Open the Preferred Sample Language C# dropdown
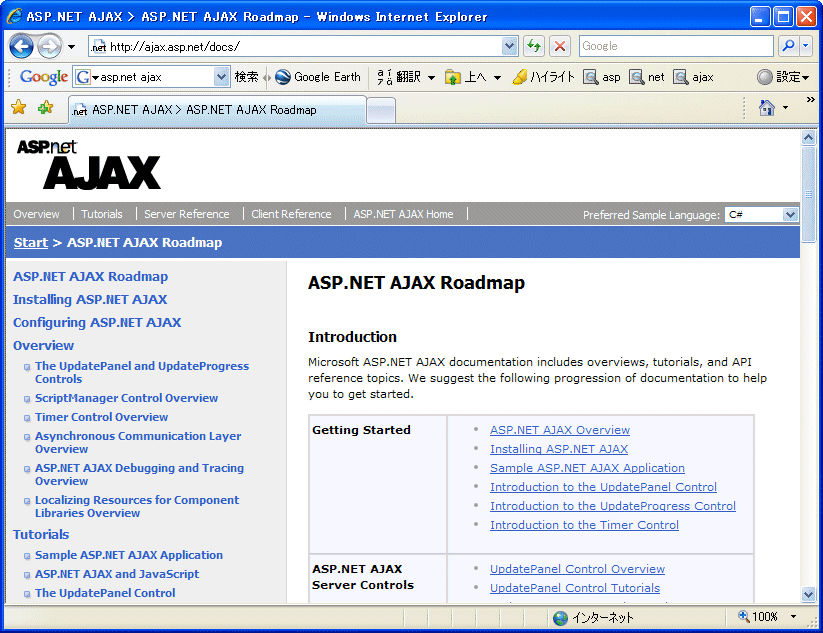This screenshot has width=823, height=633. point(762,214)
